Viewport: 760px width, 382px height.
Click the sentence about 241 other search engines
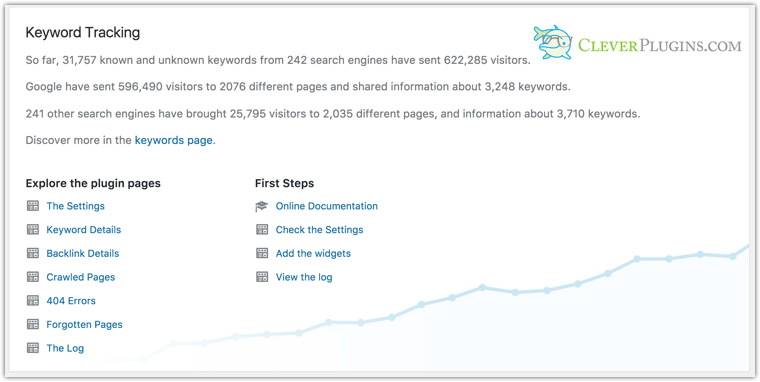coord(332,114)
